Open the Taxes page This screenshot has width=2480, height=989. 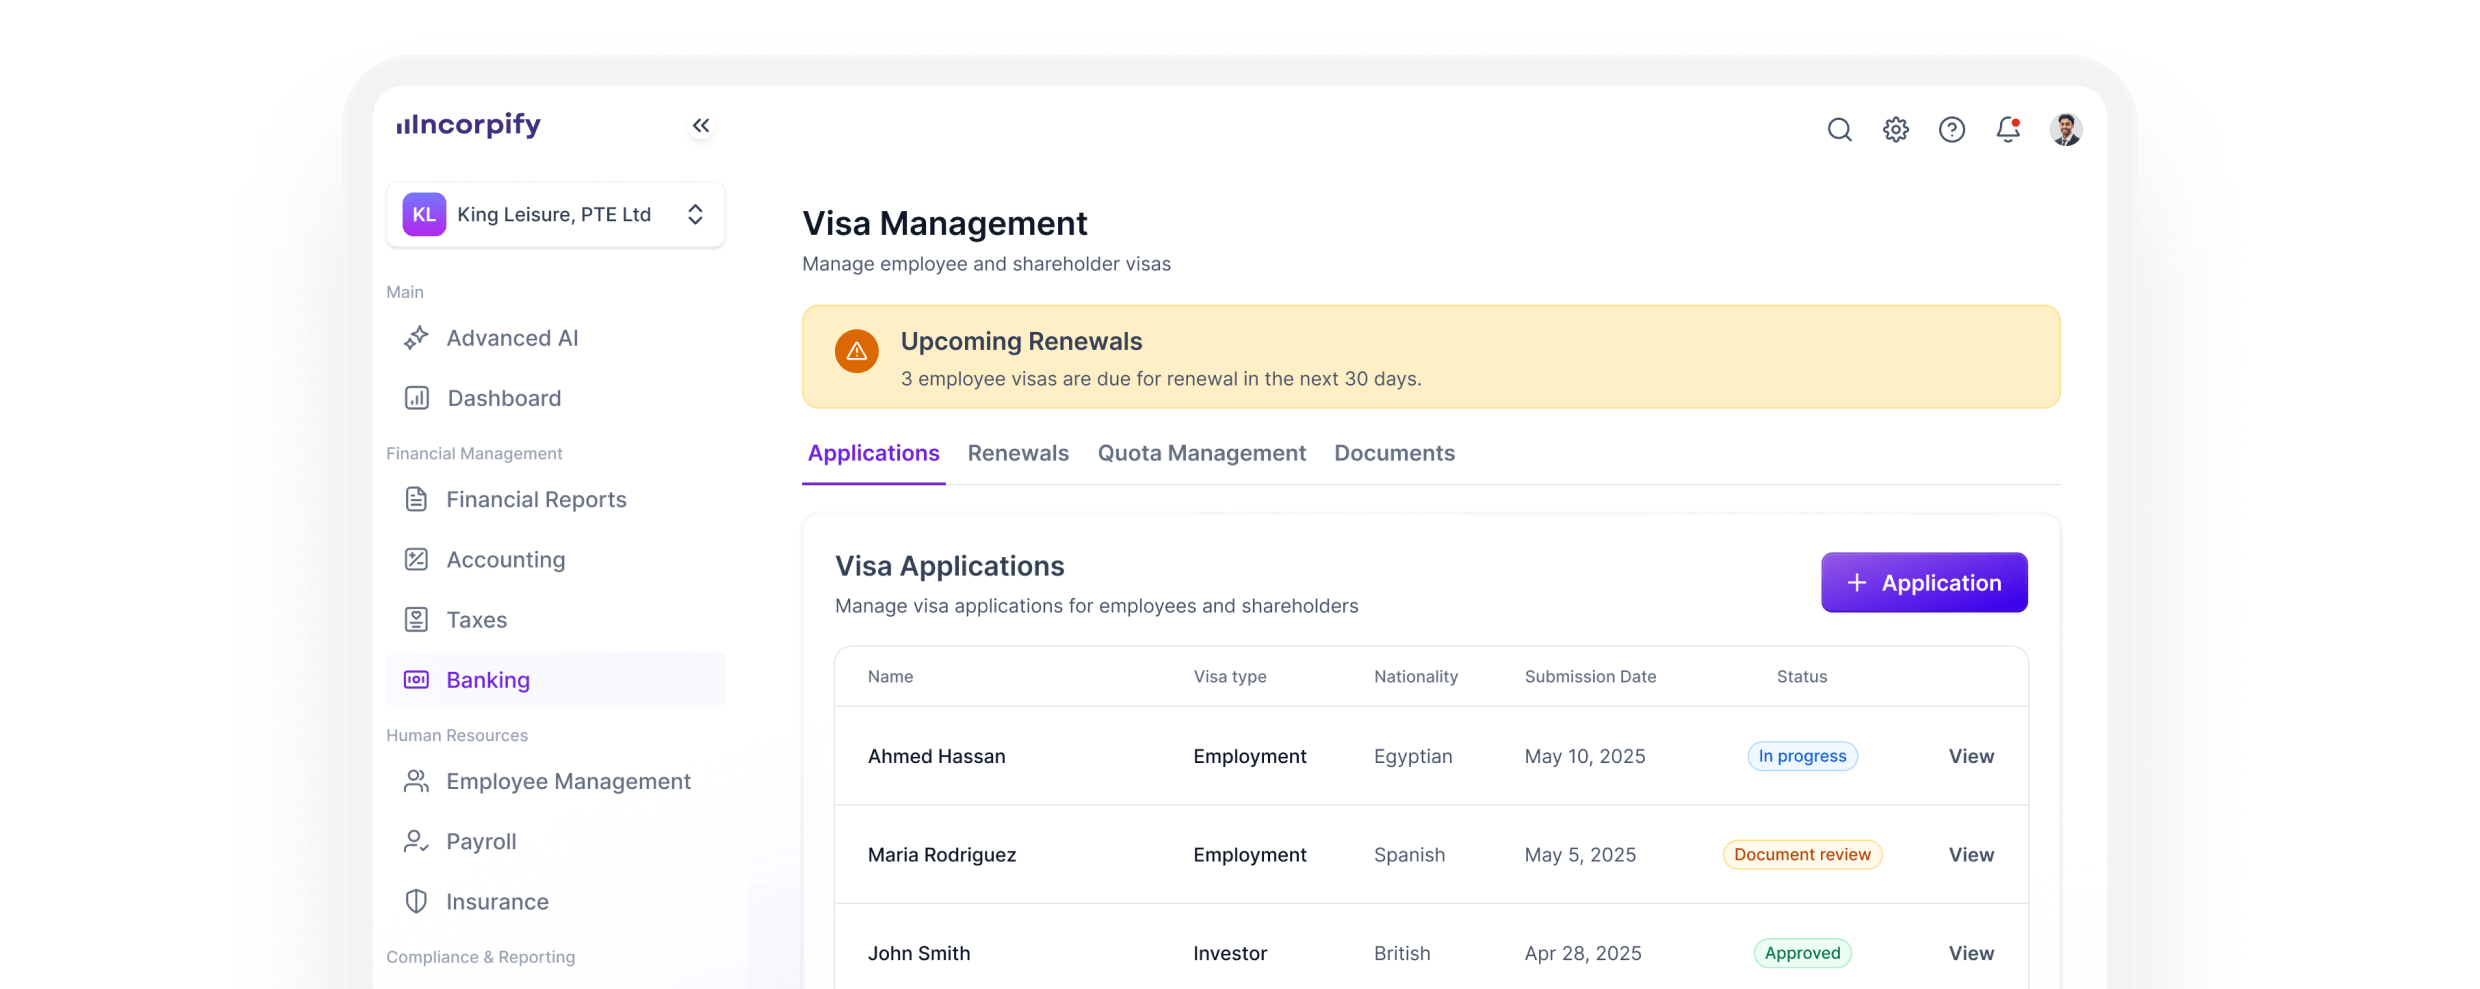[x=476, y=620]
